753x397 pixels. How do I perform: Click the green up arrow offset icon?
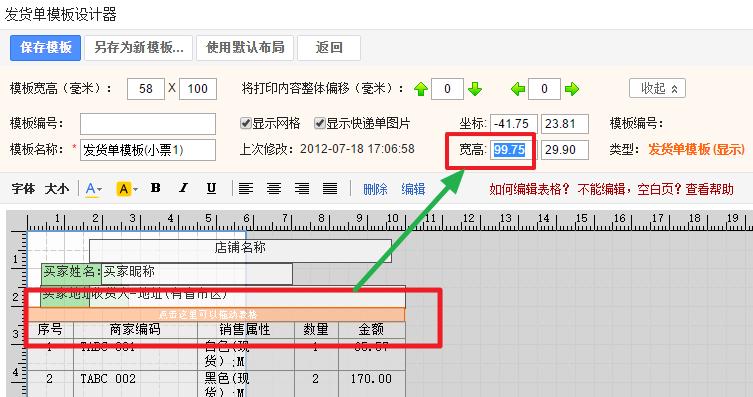(421, 89)
